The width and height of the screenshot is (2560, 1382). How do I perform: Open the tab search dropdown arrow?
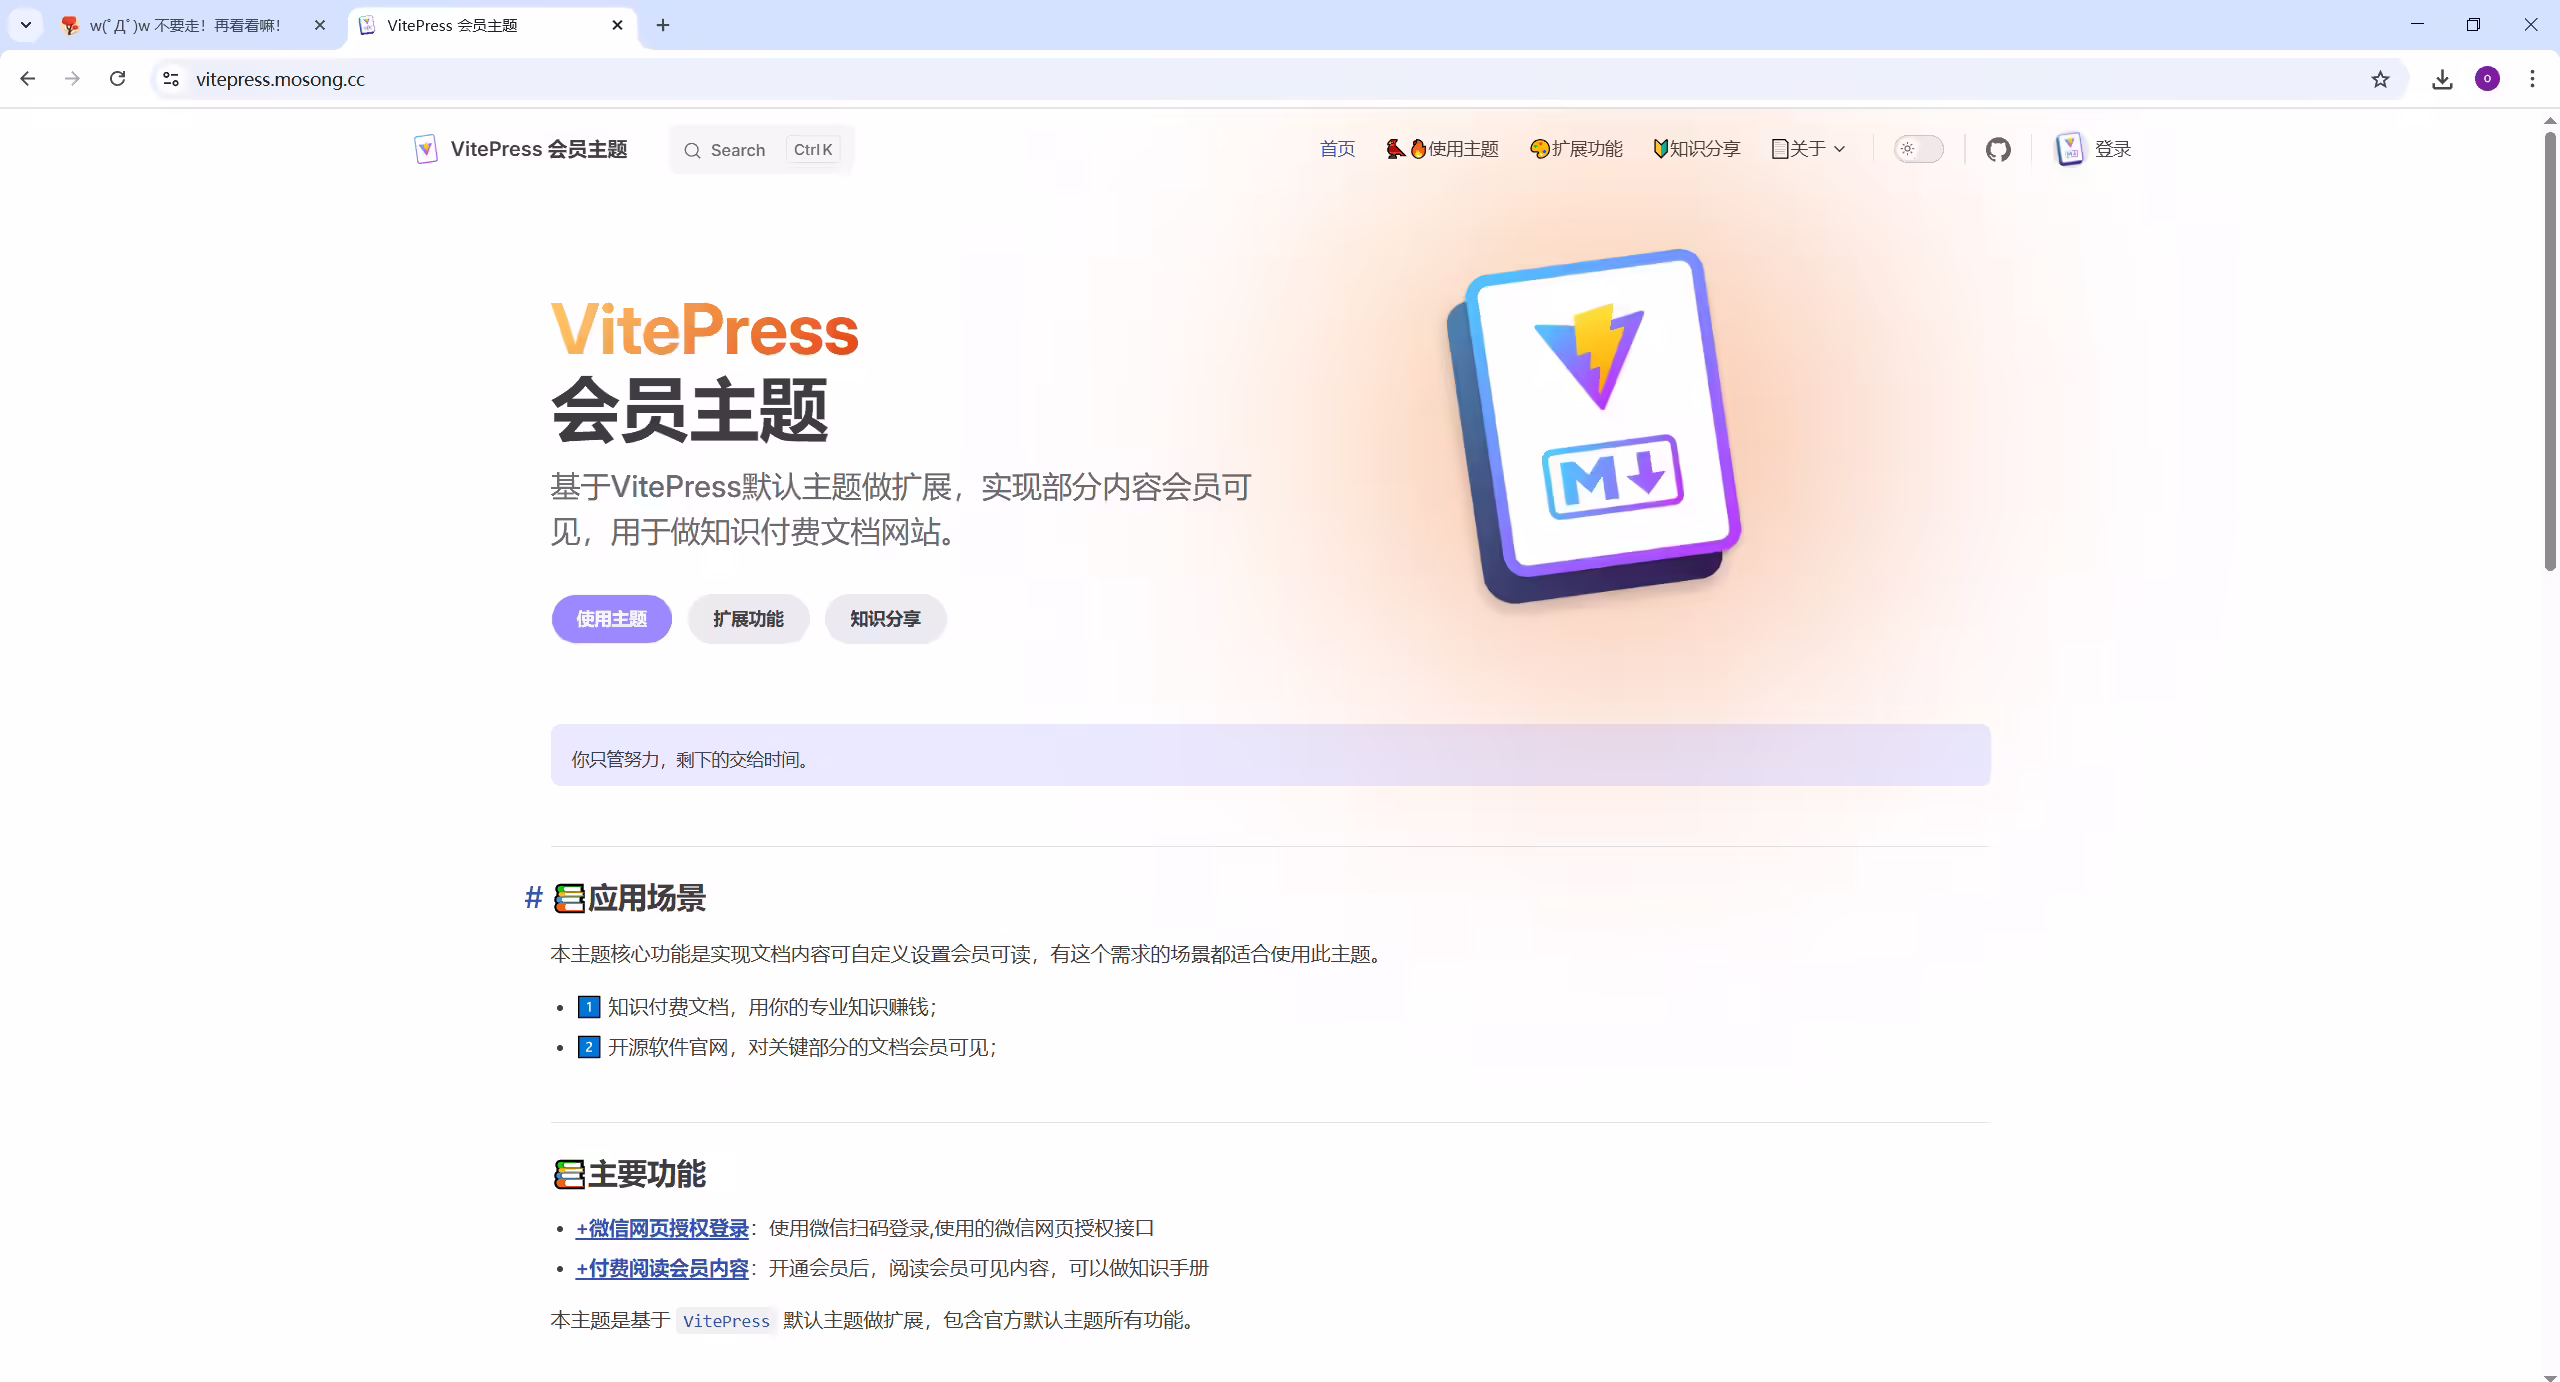click(26, 25)
